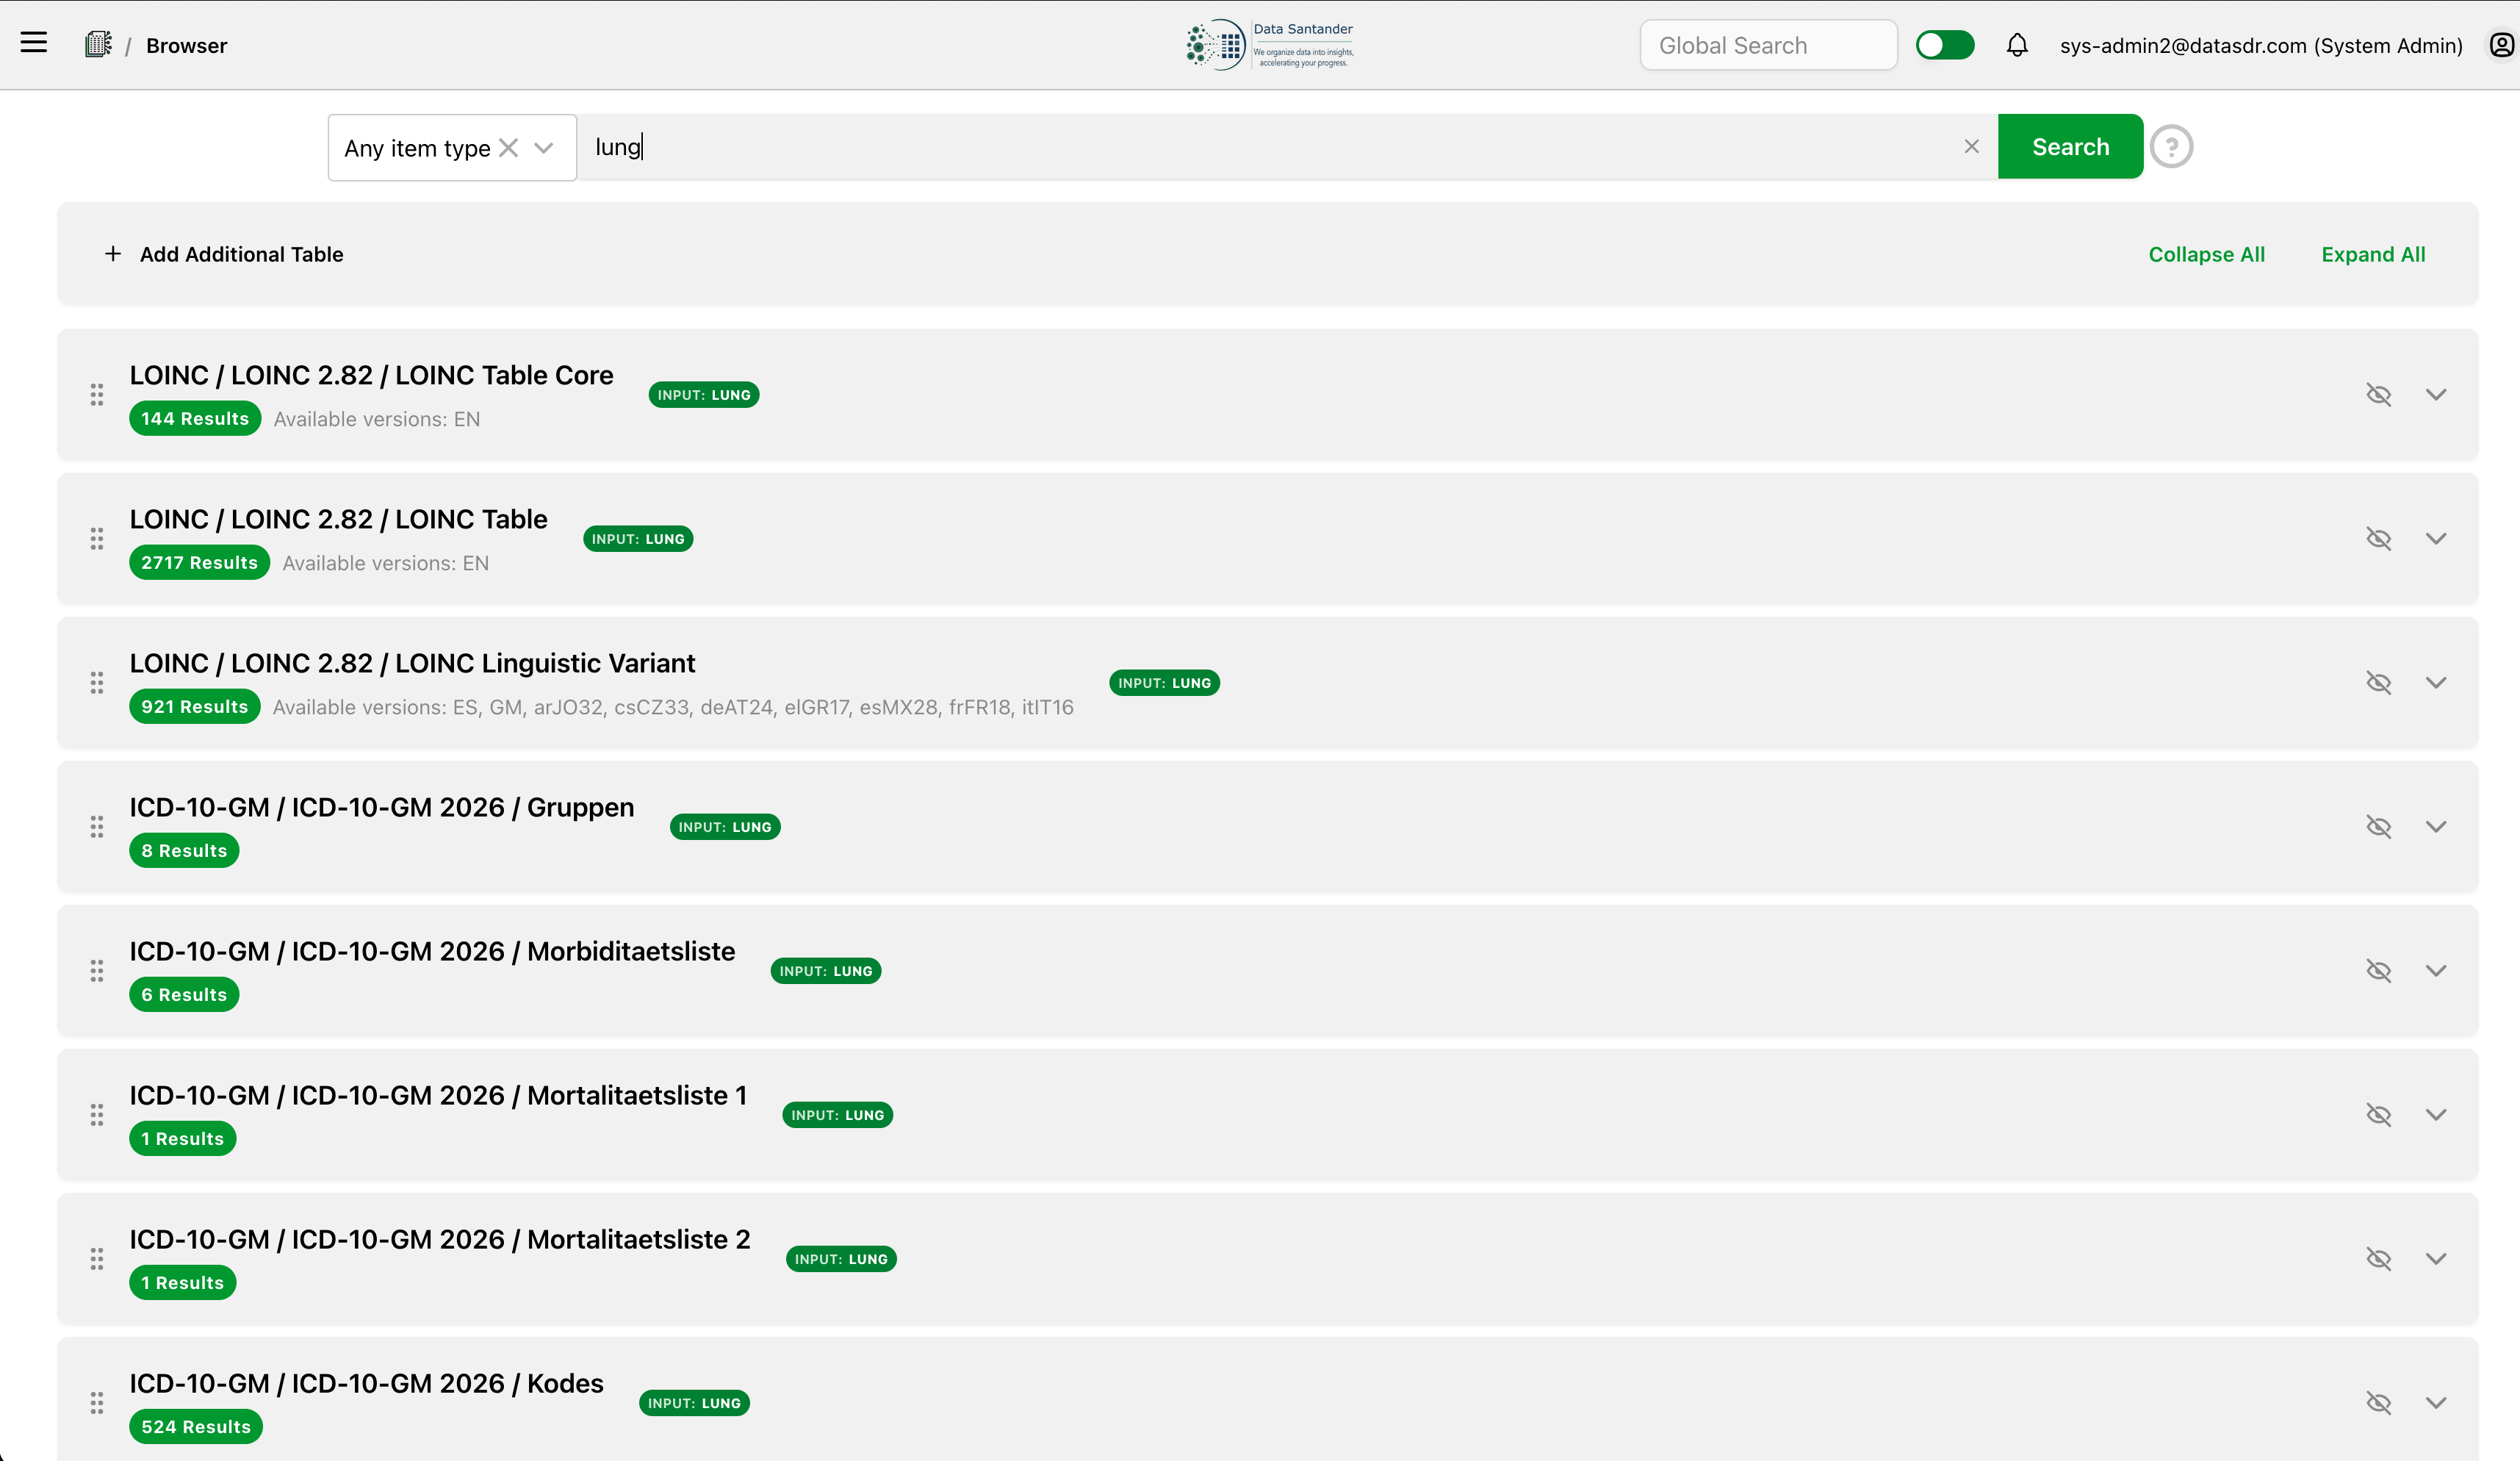Click the 2717 Results badge
The height and width of the screenshot is (1461, 2520).
[199, 563]
